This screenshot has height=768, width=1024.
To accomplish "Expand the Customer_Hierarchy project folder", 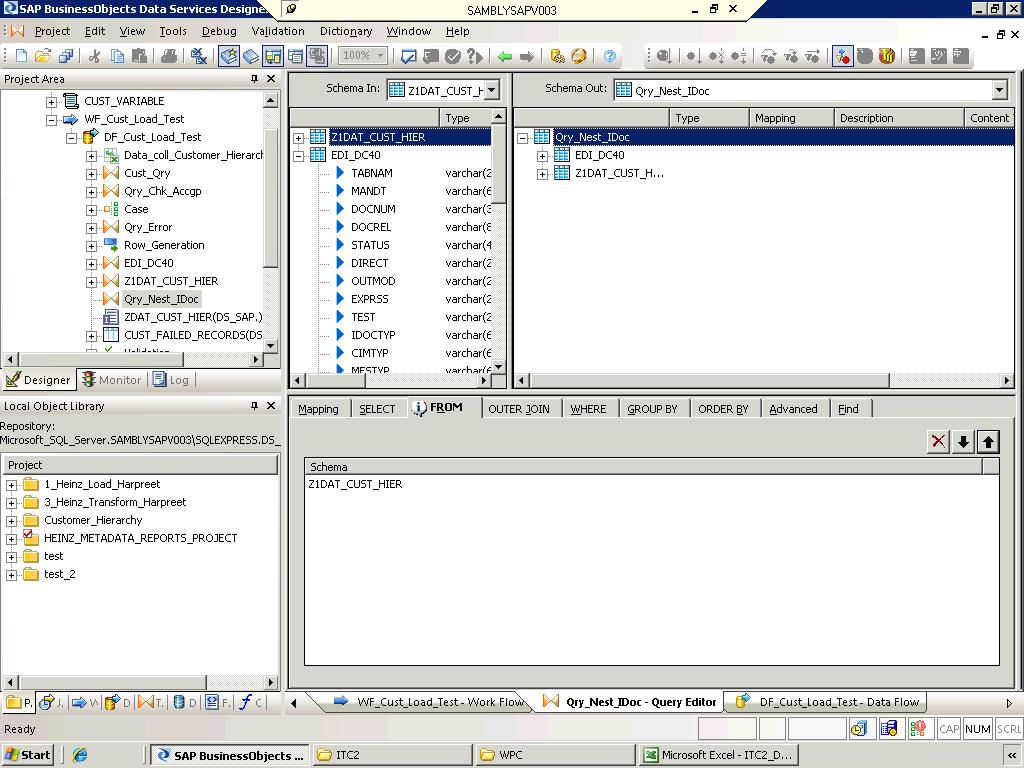I will pos(11,521).
